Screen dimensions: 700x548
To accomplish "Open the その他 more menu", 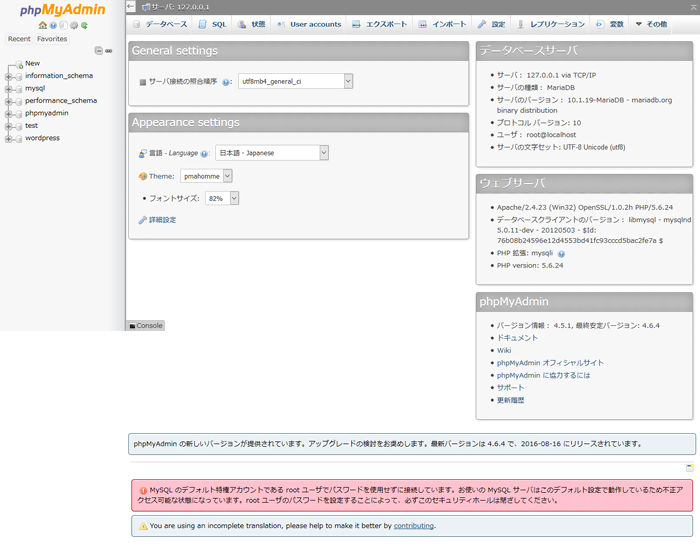I will tap(651, 24).
